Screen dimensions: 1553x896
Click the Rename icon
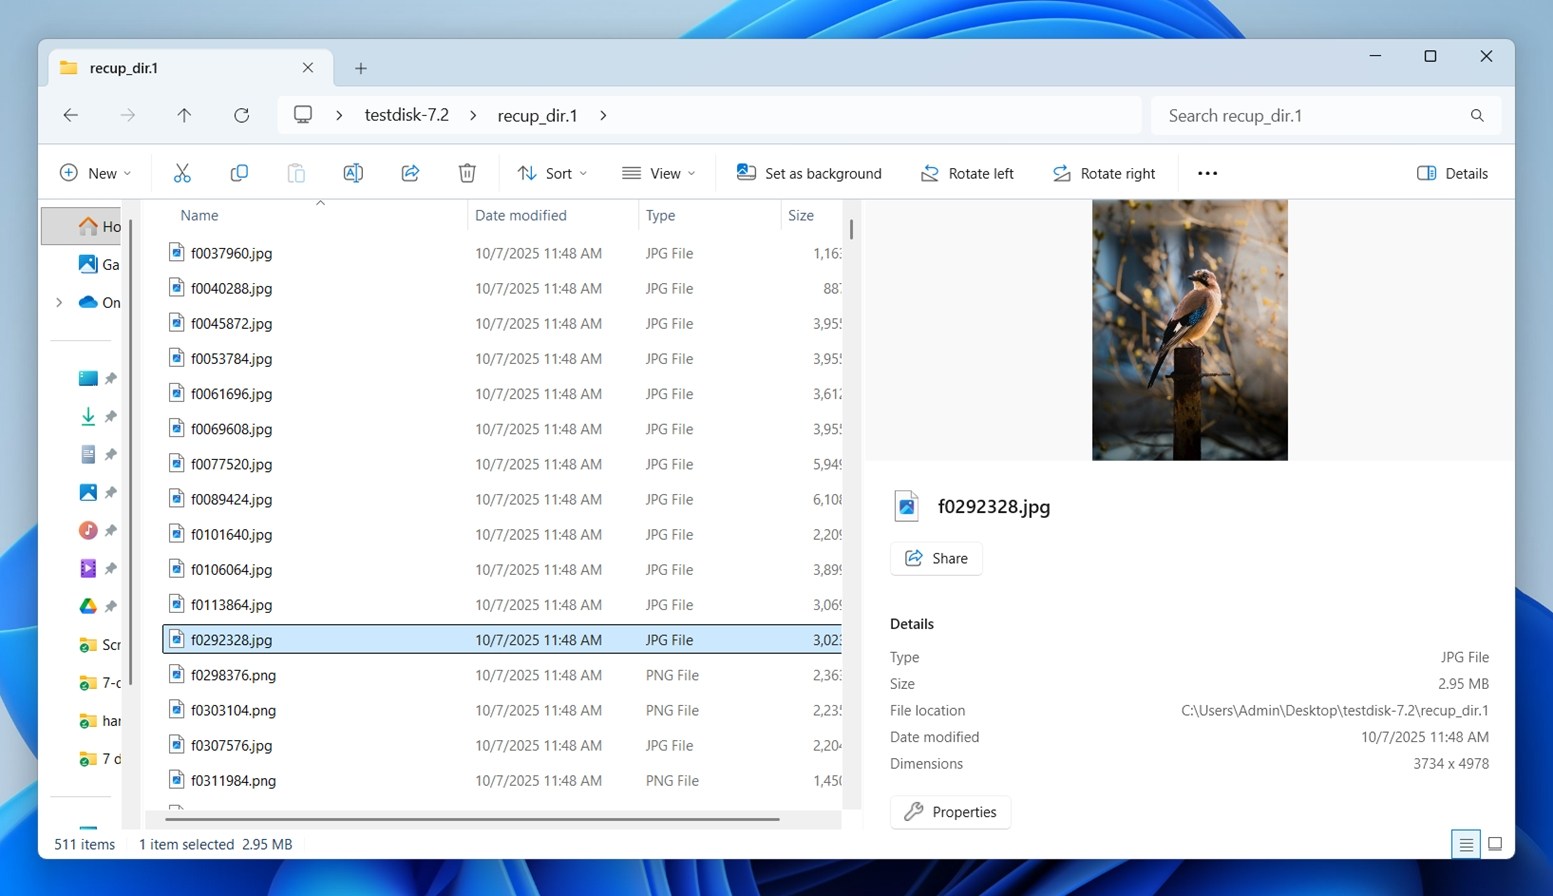coord(353,172)
